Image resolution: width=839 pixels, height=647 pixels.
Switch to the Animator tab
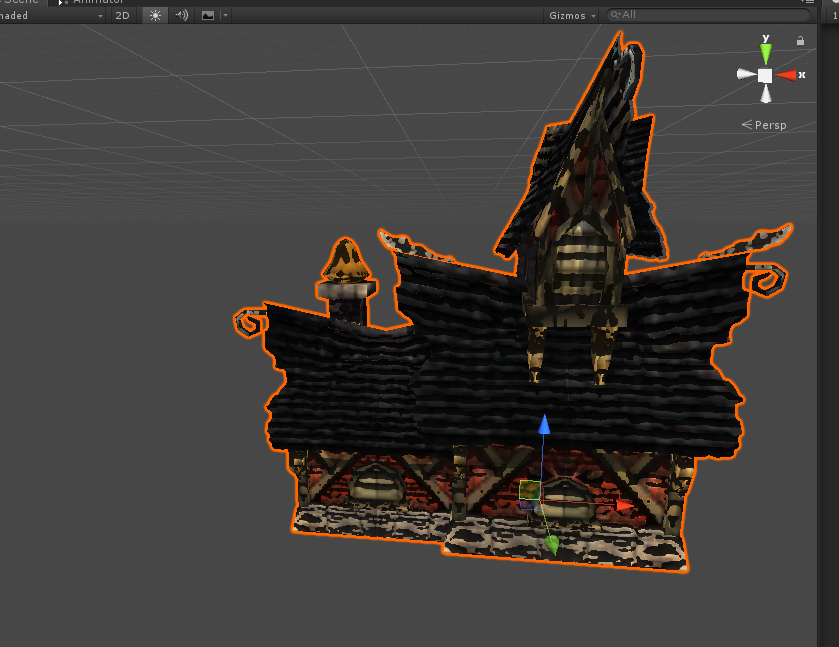pyautogui.click(x=91, y=2)
